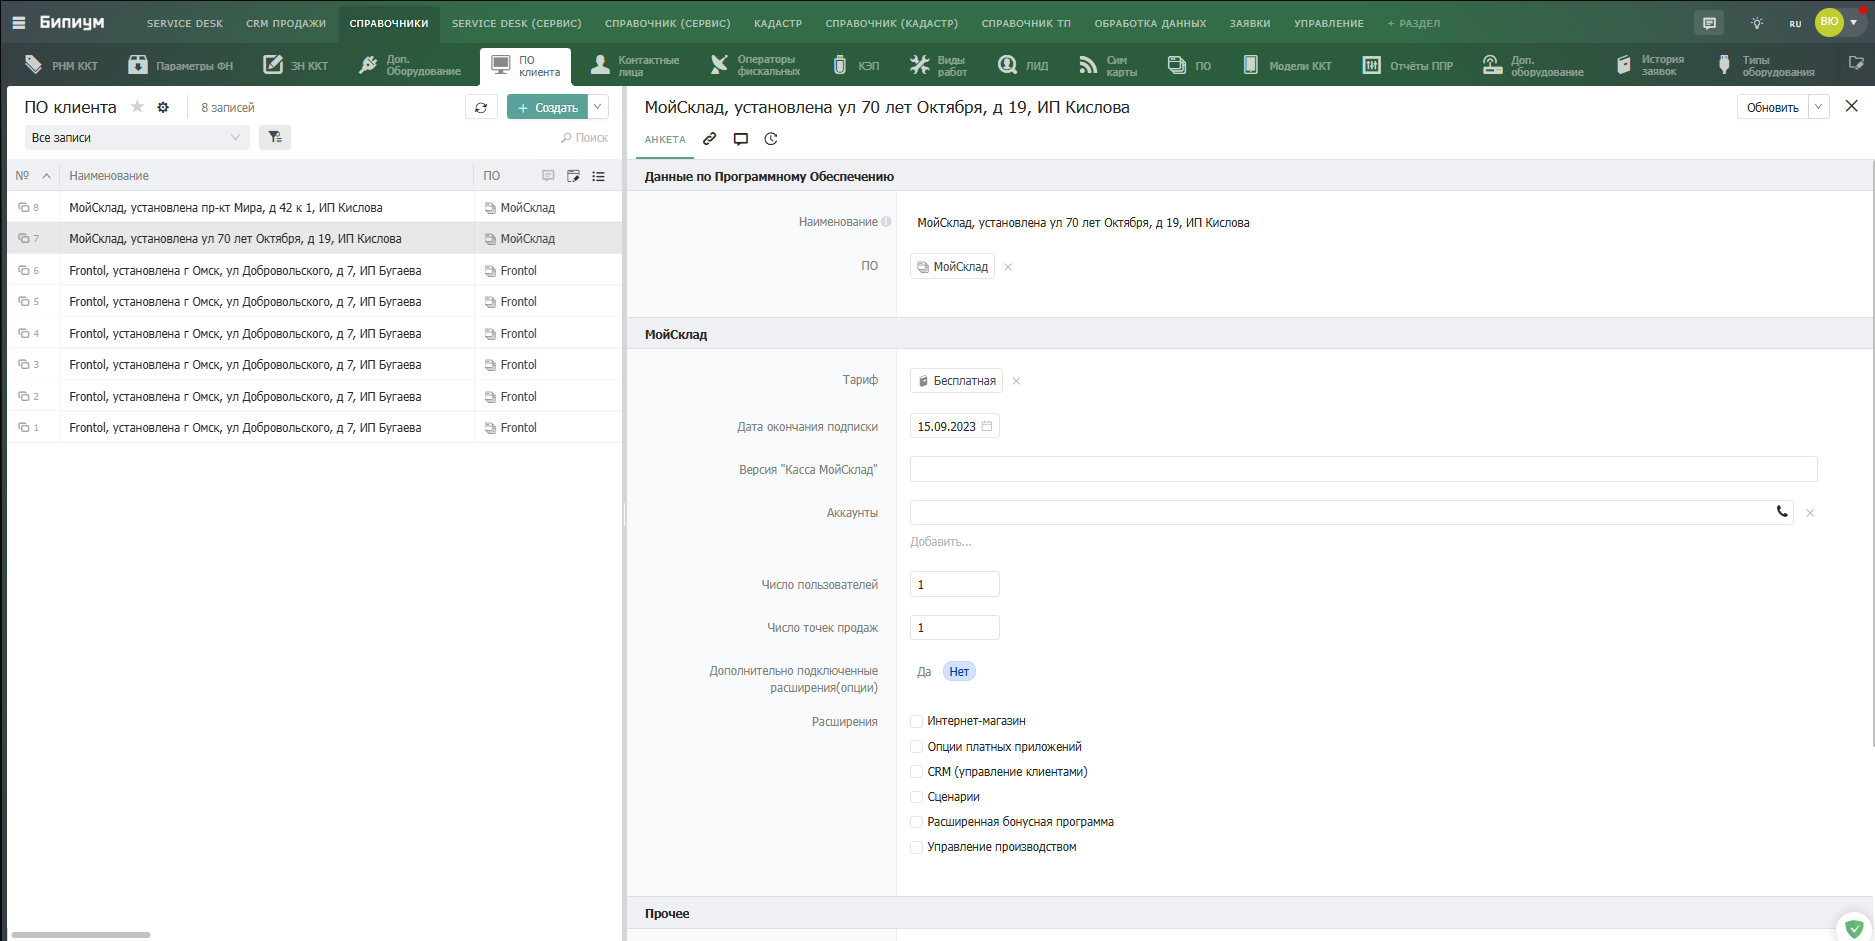Check the Интернет-магазин extension
The height and width of the screenshot is (941, 1875).
[x=916, y=721]
